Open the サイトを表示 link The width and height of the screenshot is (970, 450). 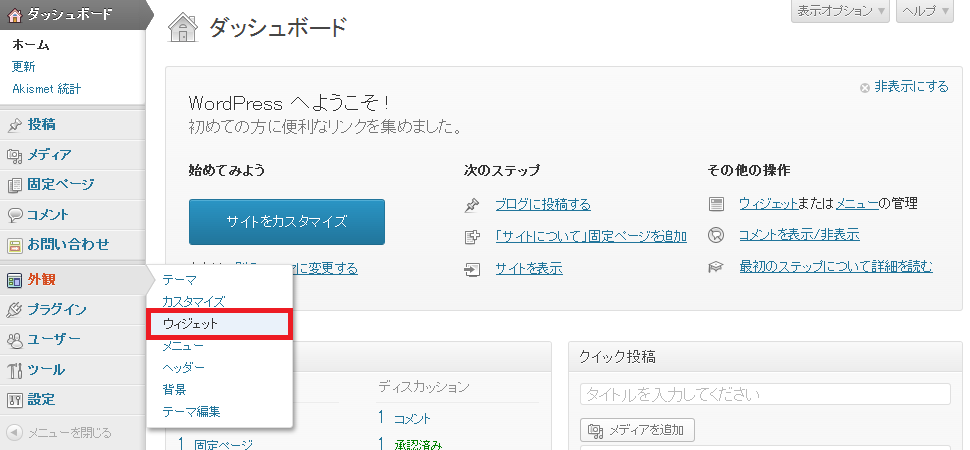pyautogui.click(x=528, y=268)
